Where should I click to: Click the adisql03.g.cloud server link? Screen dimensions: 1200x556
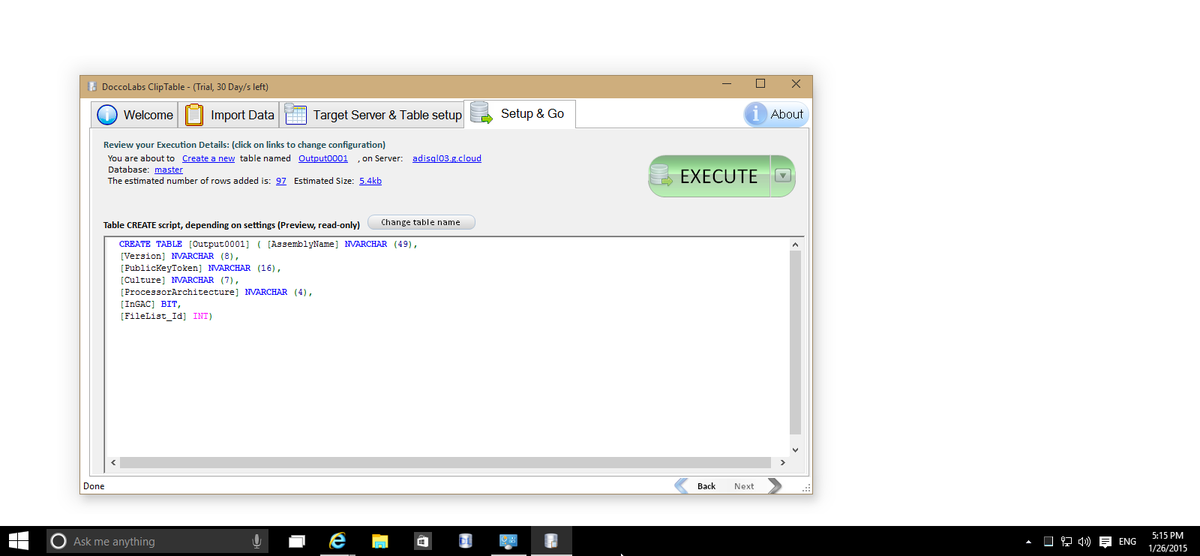tap(447, 158)
